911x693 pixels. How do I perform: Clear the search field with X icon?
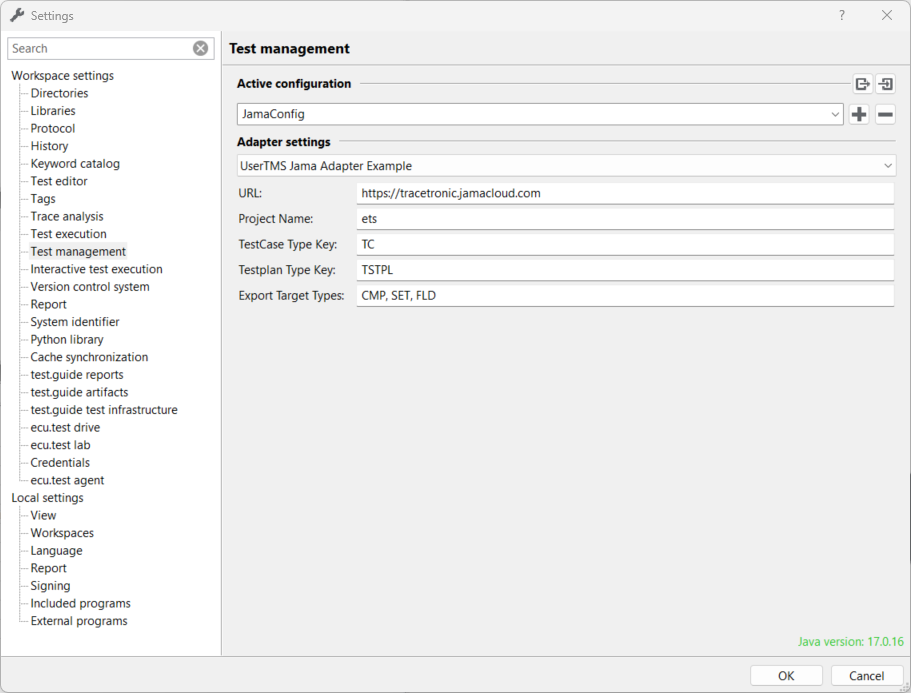point(200,48)
